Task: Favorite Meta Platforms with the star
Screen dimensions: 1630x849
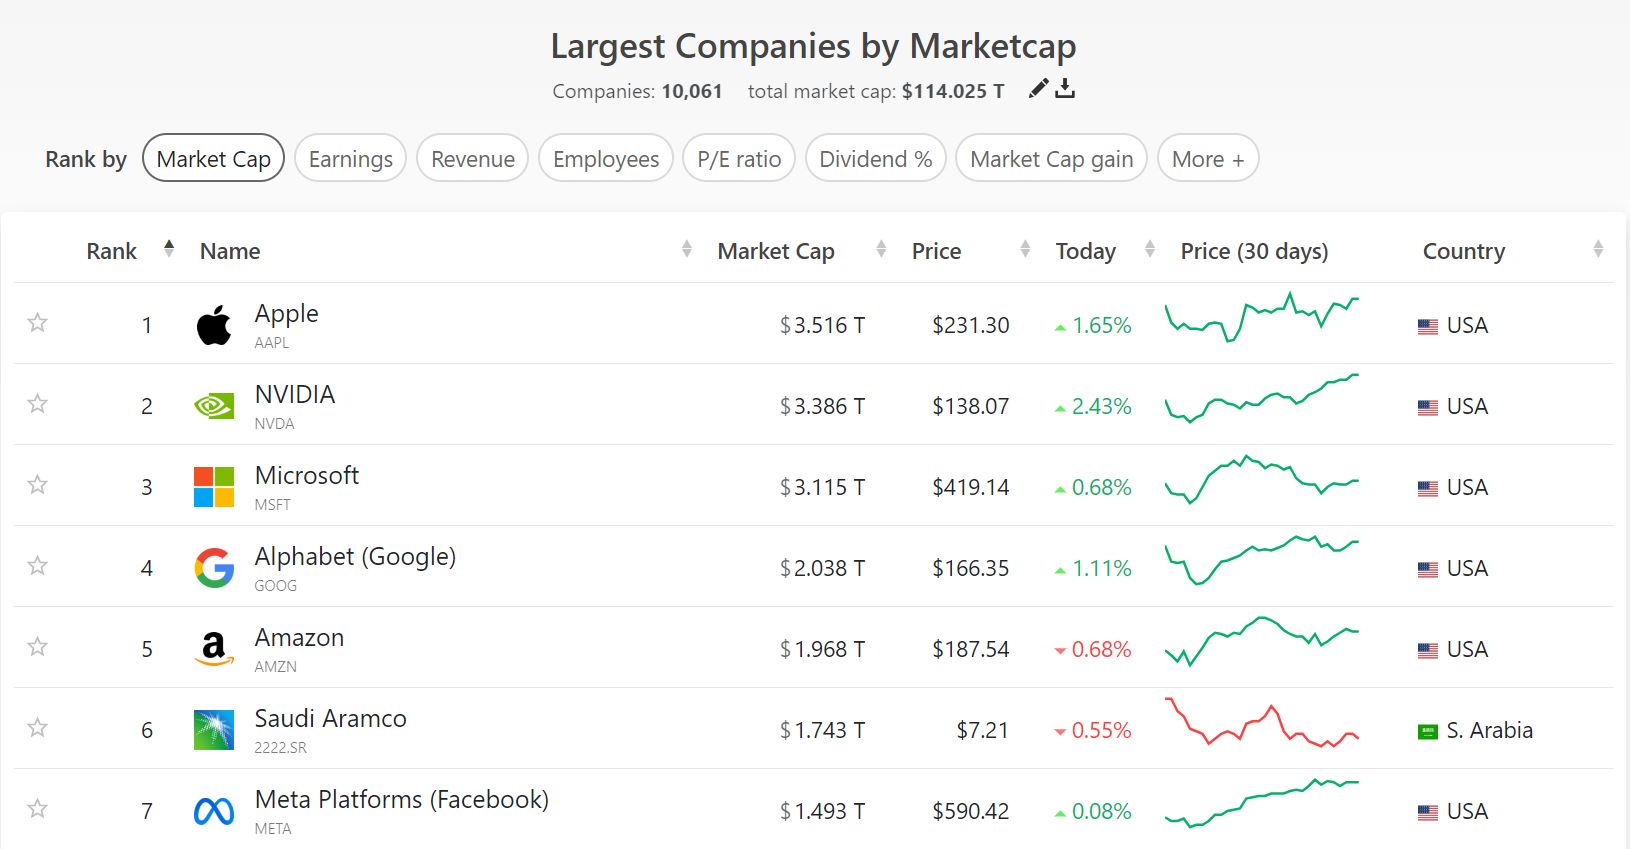Action: tap(37, 808)
